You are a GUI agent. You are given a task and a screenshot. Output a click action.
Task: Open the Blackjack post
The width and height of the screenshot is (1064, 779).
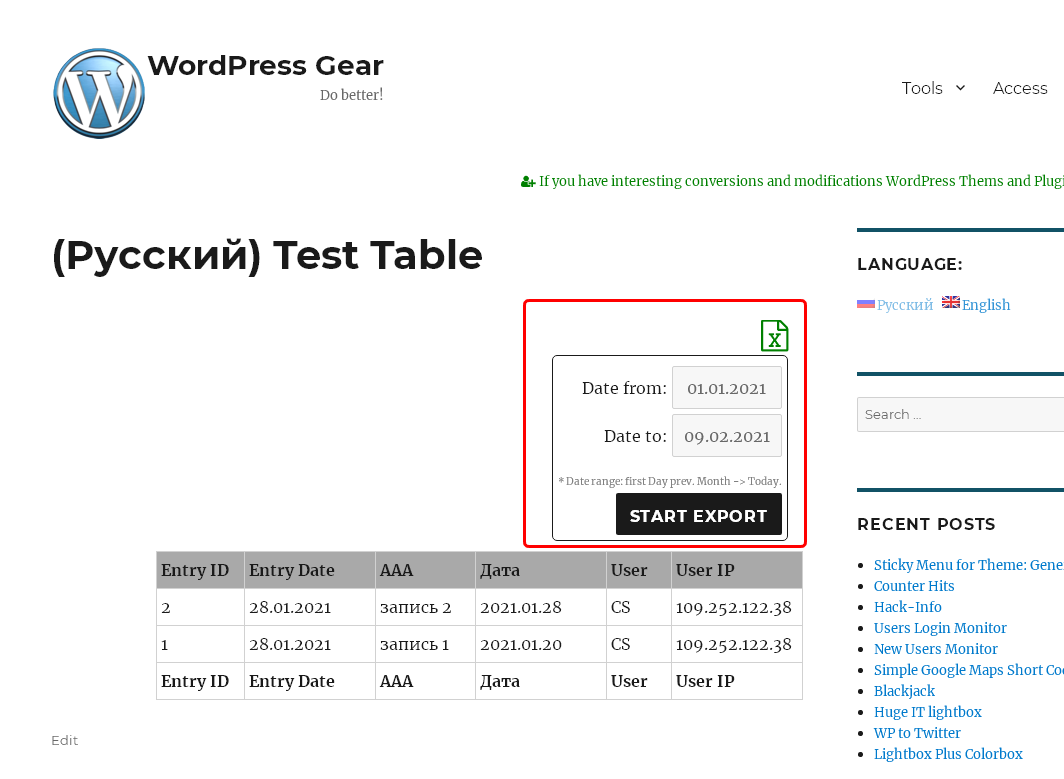click(x=904, y=691)
